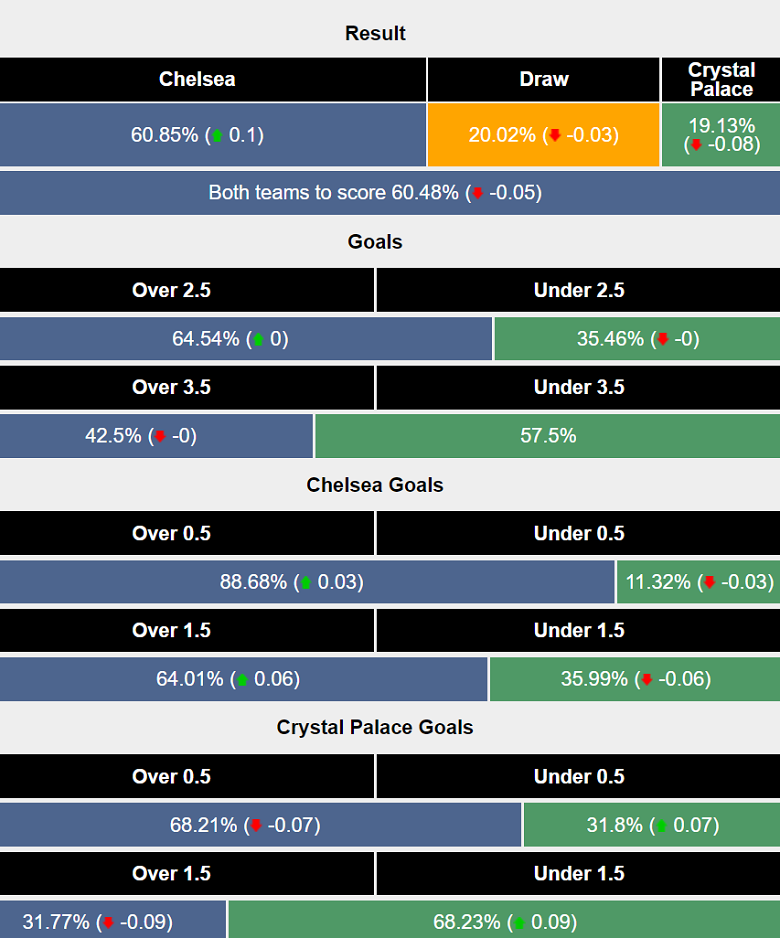Click green arrow beside 88.68%

(305, 582)
